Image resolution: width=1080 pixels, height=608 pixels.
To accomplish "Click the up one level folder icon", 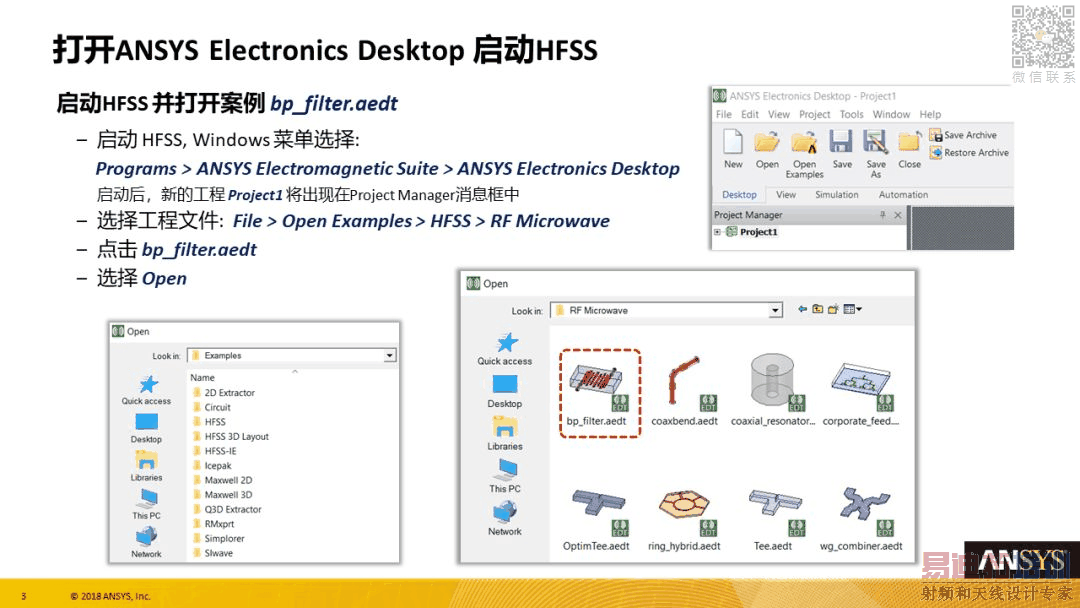I will [x=818, y=309].
